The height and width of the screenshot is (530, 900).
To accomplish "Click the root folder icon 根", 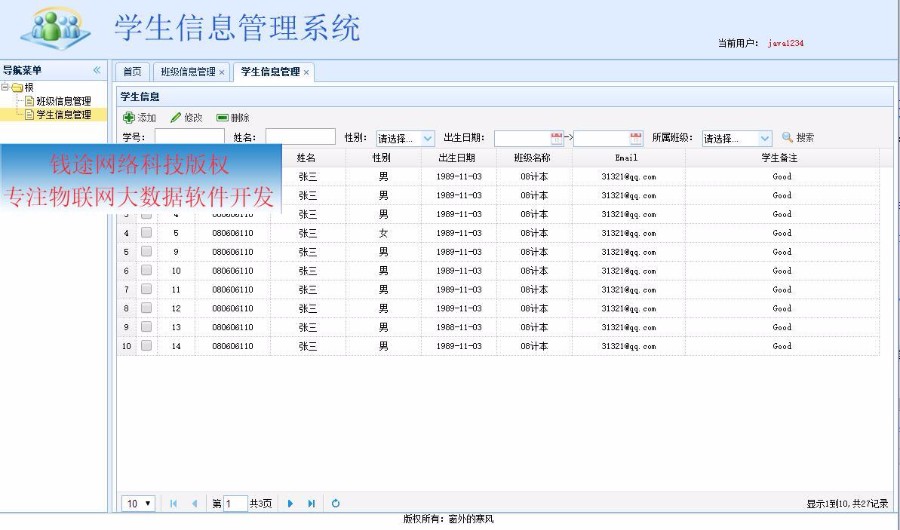I will pyautogui.click(x=17, y=87).
